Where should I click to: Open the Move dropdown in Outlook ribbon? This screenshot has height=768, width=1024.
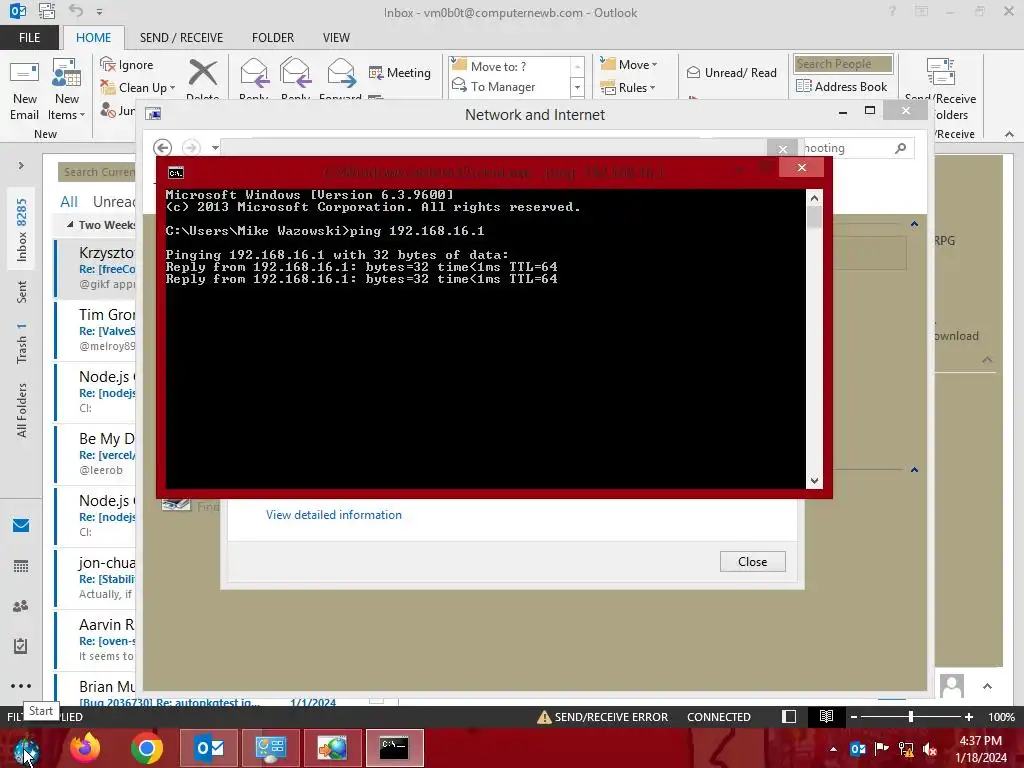click(x=628, y=65)
